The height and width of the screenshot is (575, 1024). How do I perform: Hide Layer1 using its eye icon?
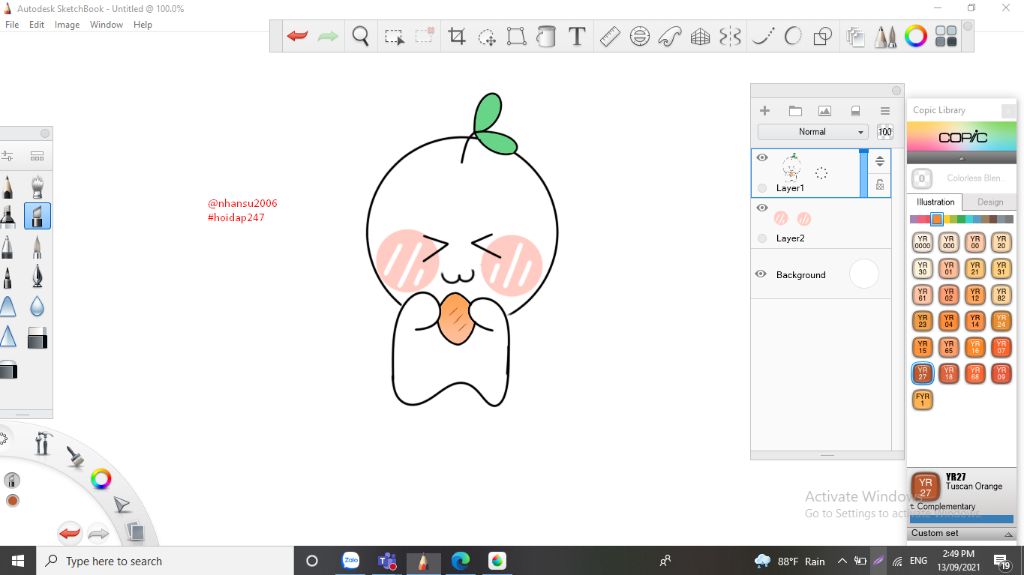(762, 157)
